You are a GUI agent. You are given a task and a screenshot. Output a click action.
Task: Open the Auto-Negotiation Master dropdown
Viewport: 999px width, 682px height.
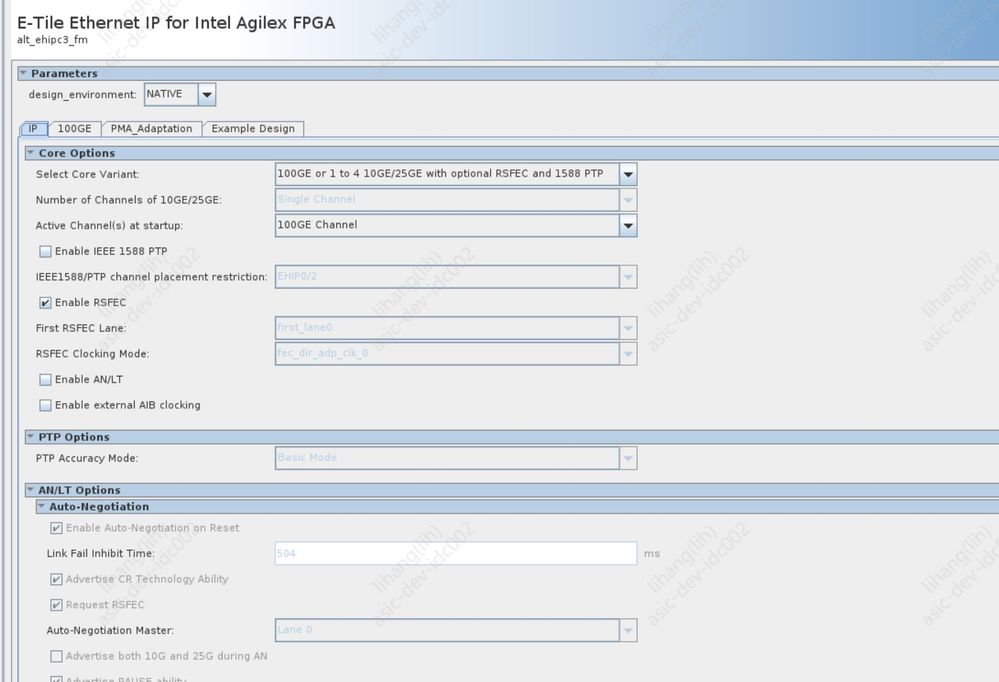click(x=456, y=630)
